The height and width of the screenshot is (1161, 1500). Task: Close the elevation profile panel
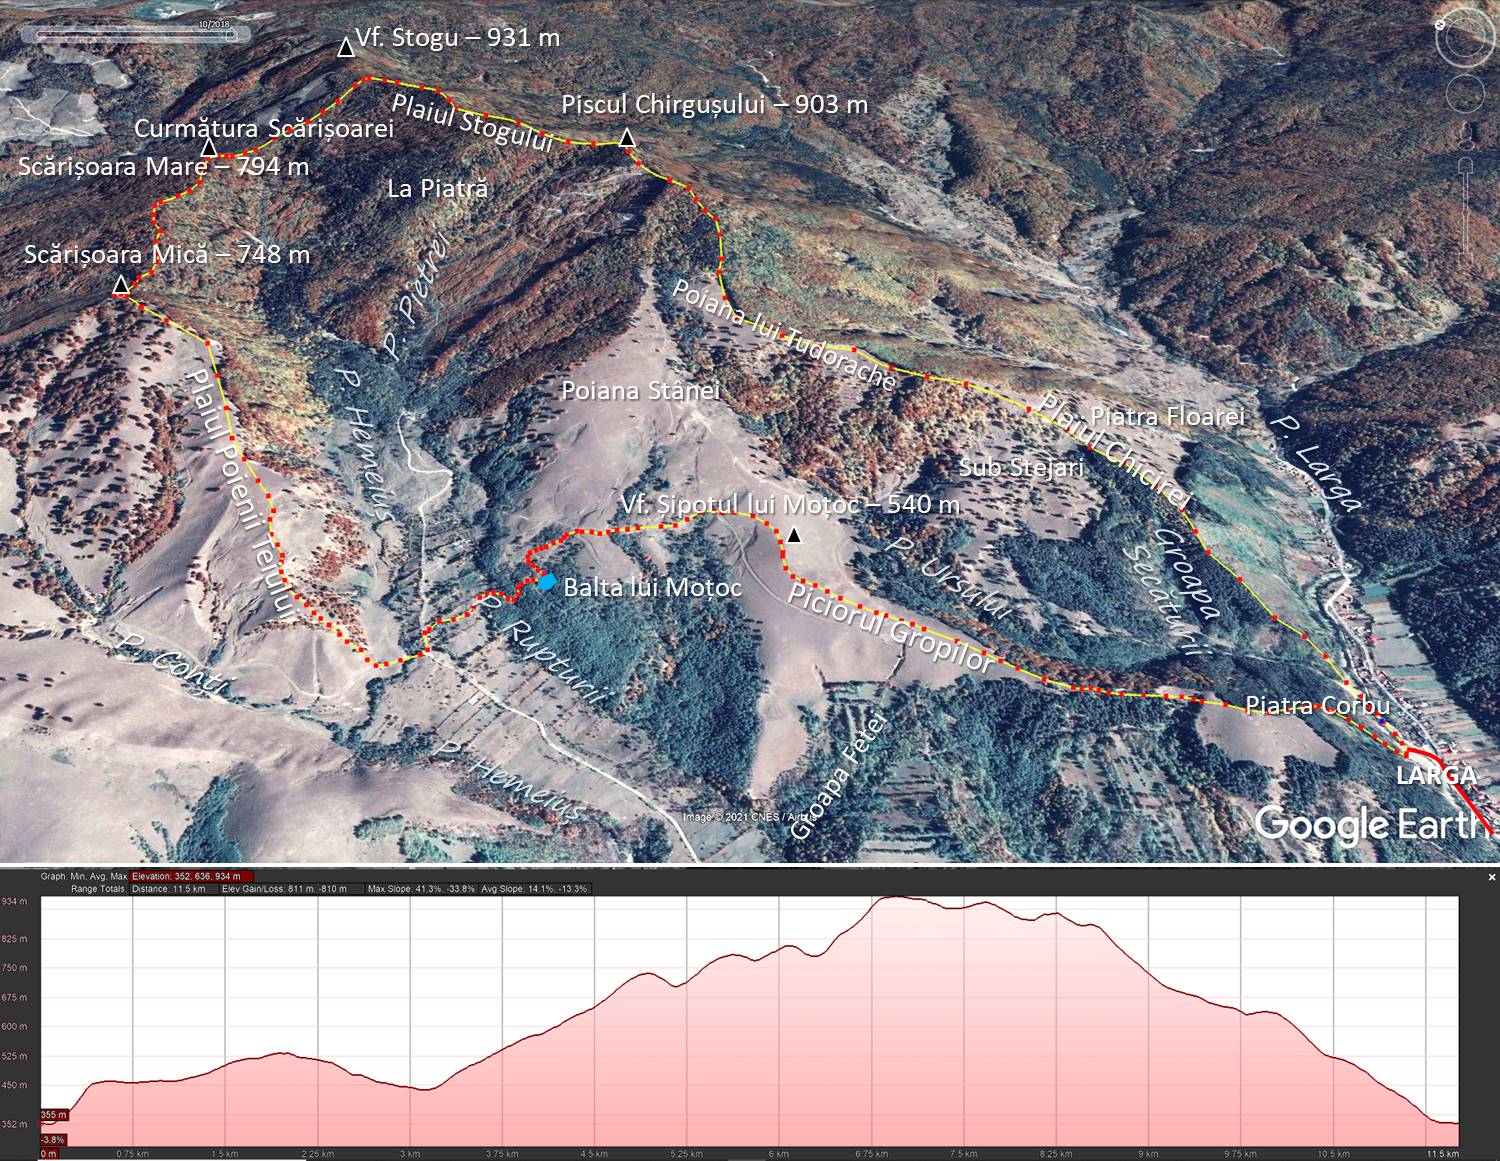[x=1491, y=877]
